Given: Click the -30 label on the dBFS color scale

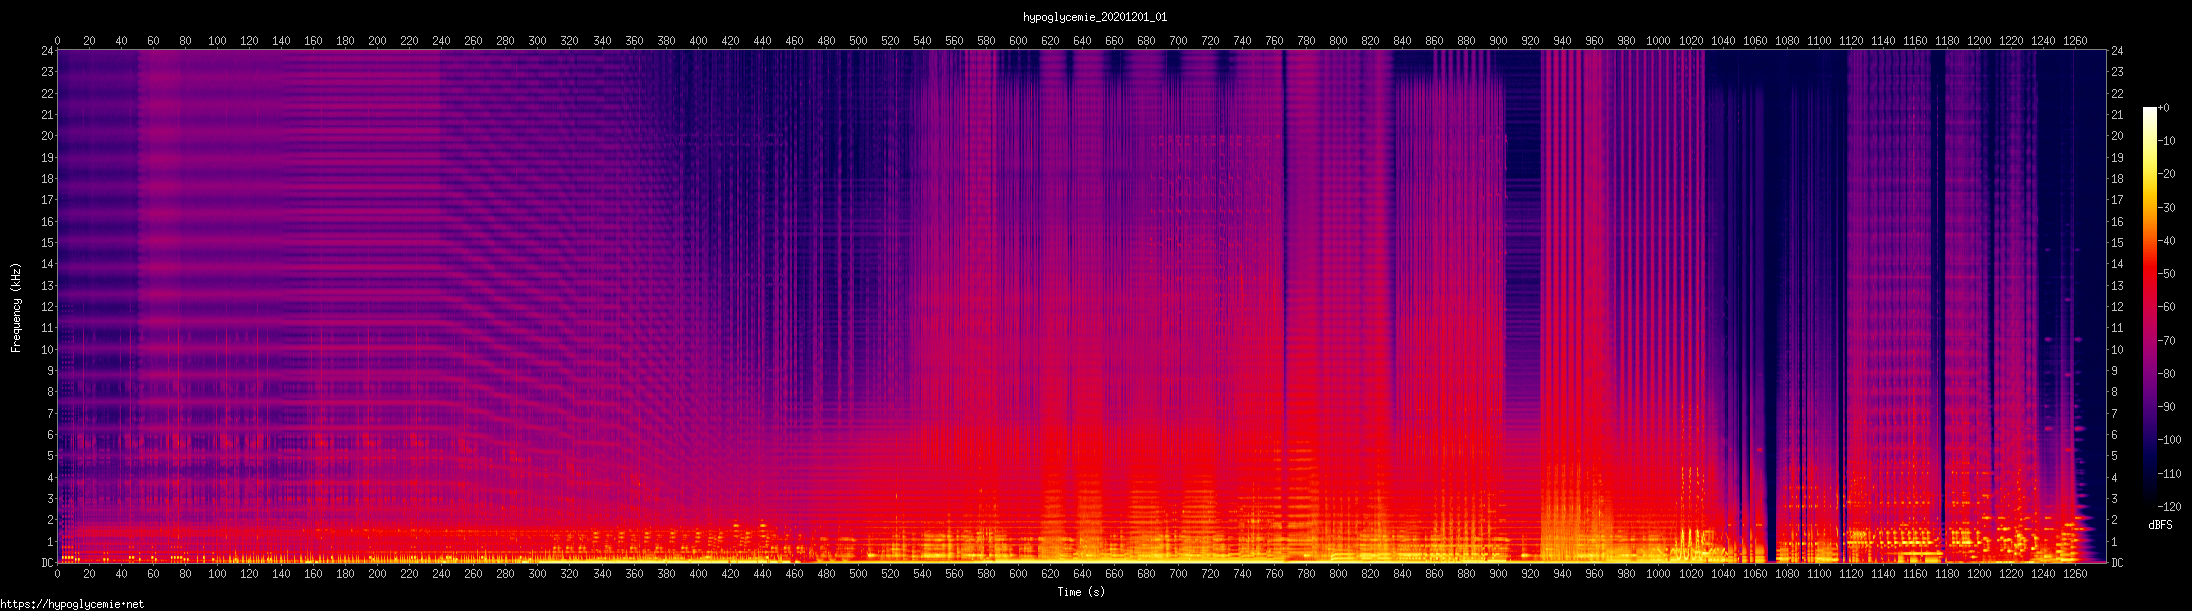Looking at the screenshot, I should [2168, 207].
